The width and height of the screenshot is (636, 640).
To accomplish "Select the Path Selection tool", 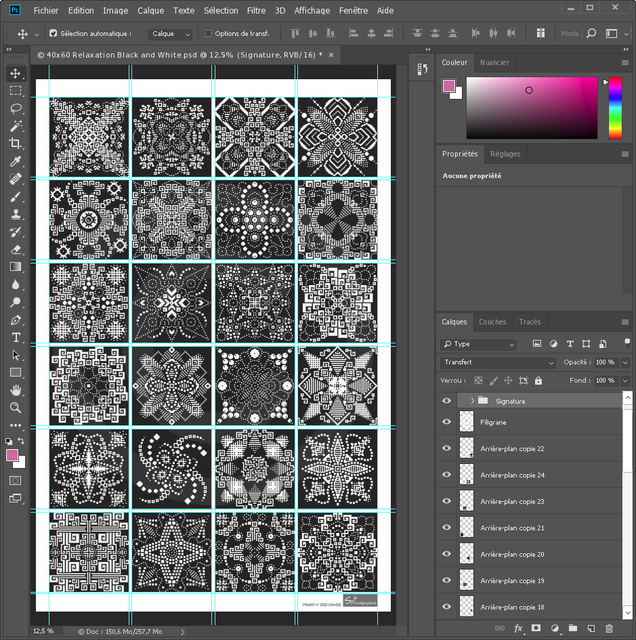I will tap(16, 355).
